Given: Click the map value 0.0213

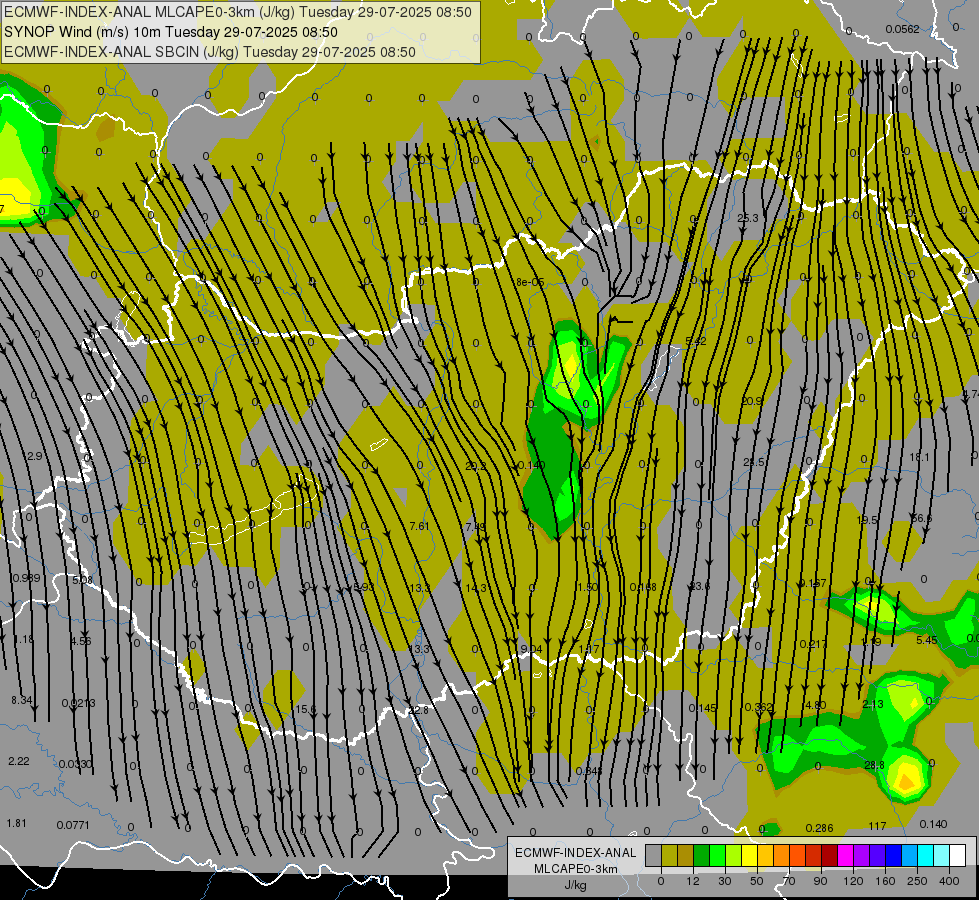Looking at the screenshot, I should (79, 703).
